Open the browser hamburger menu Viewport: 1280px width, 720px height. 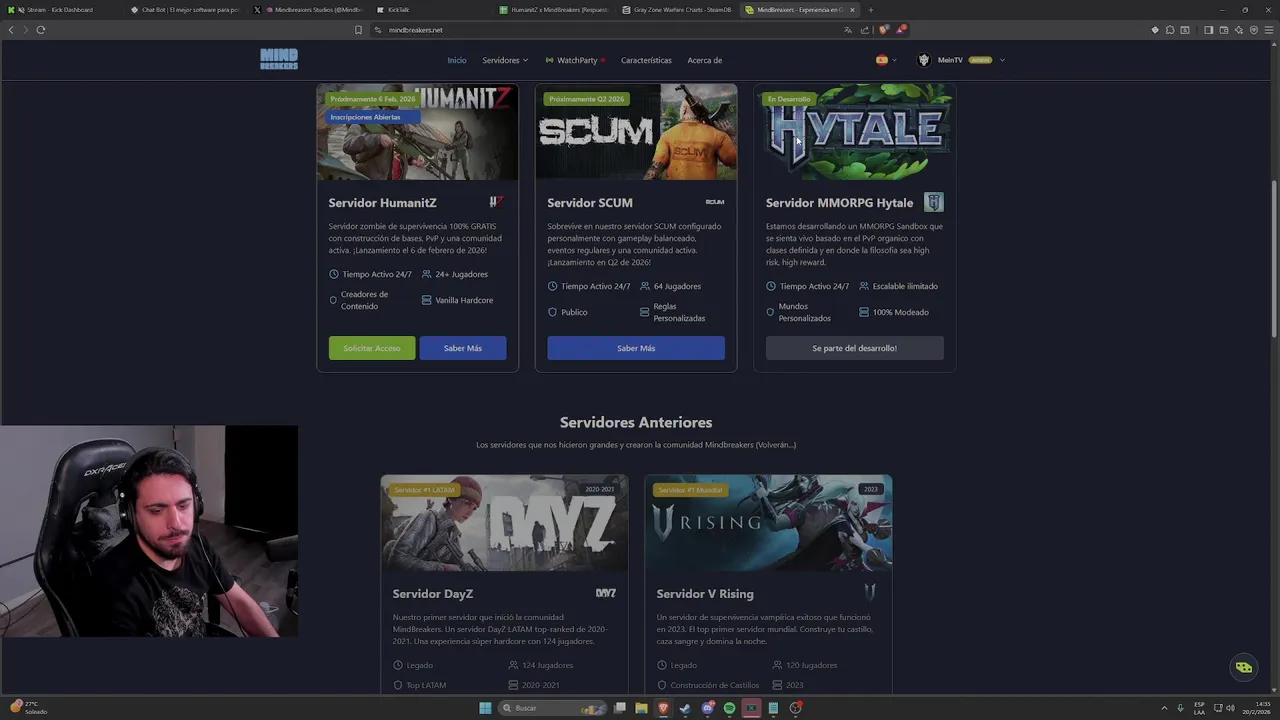click(x=1269, y=30)
